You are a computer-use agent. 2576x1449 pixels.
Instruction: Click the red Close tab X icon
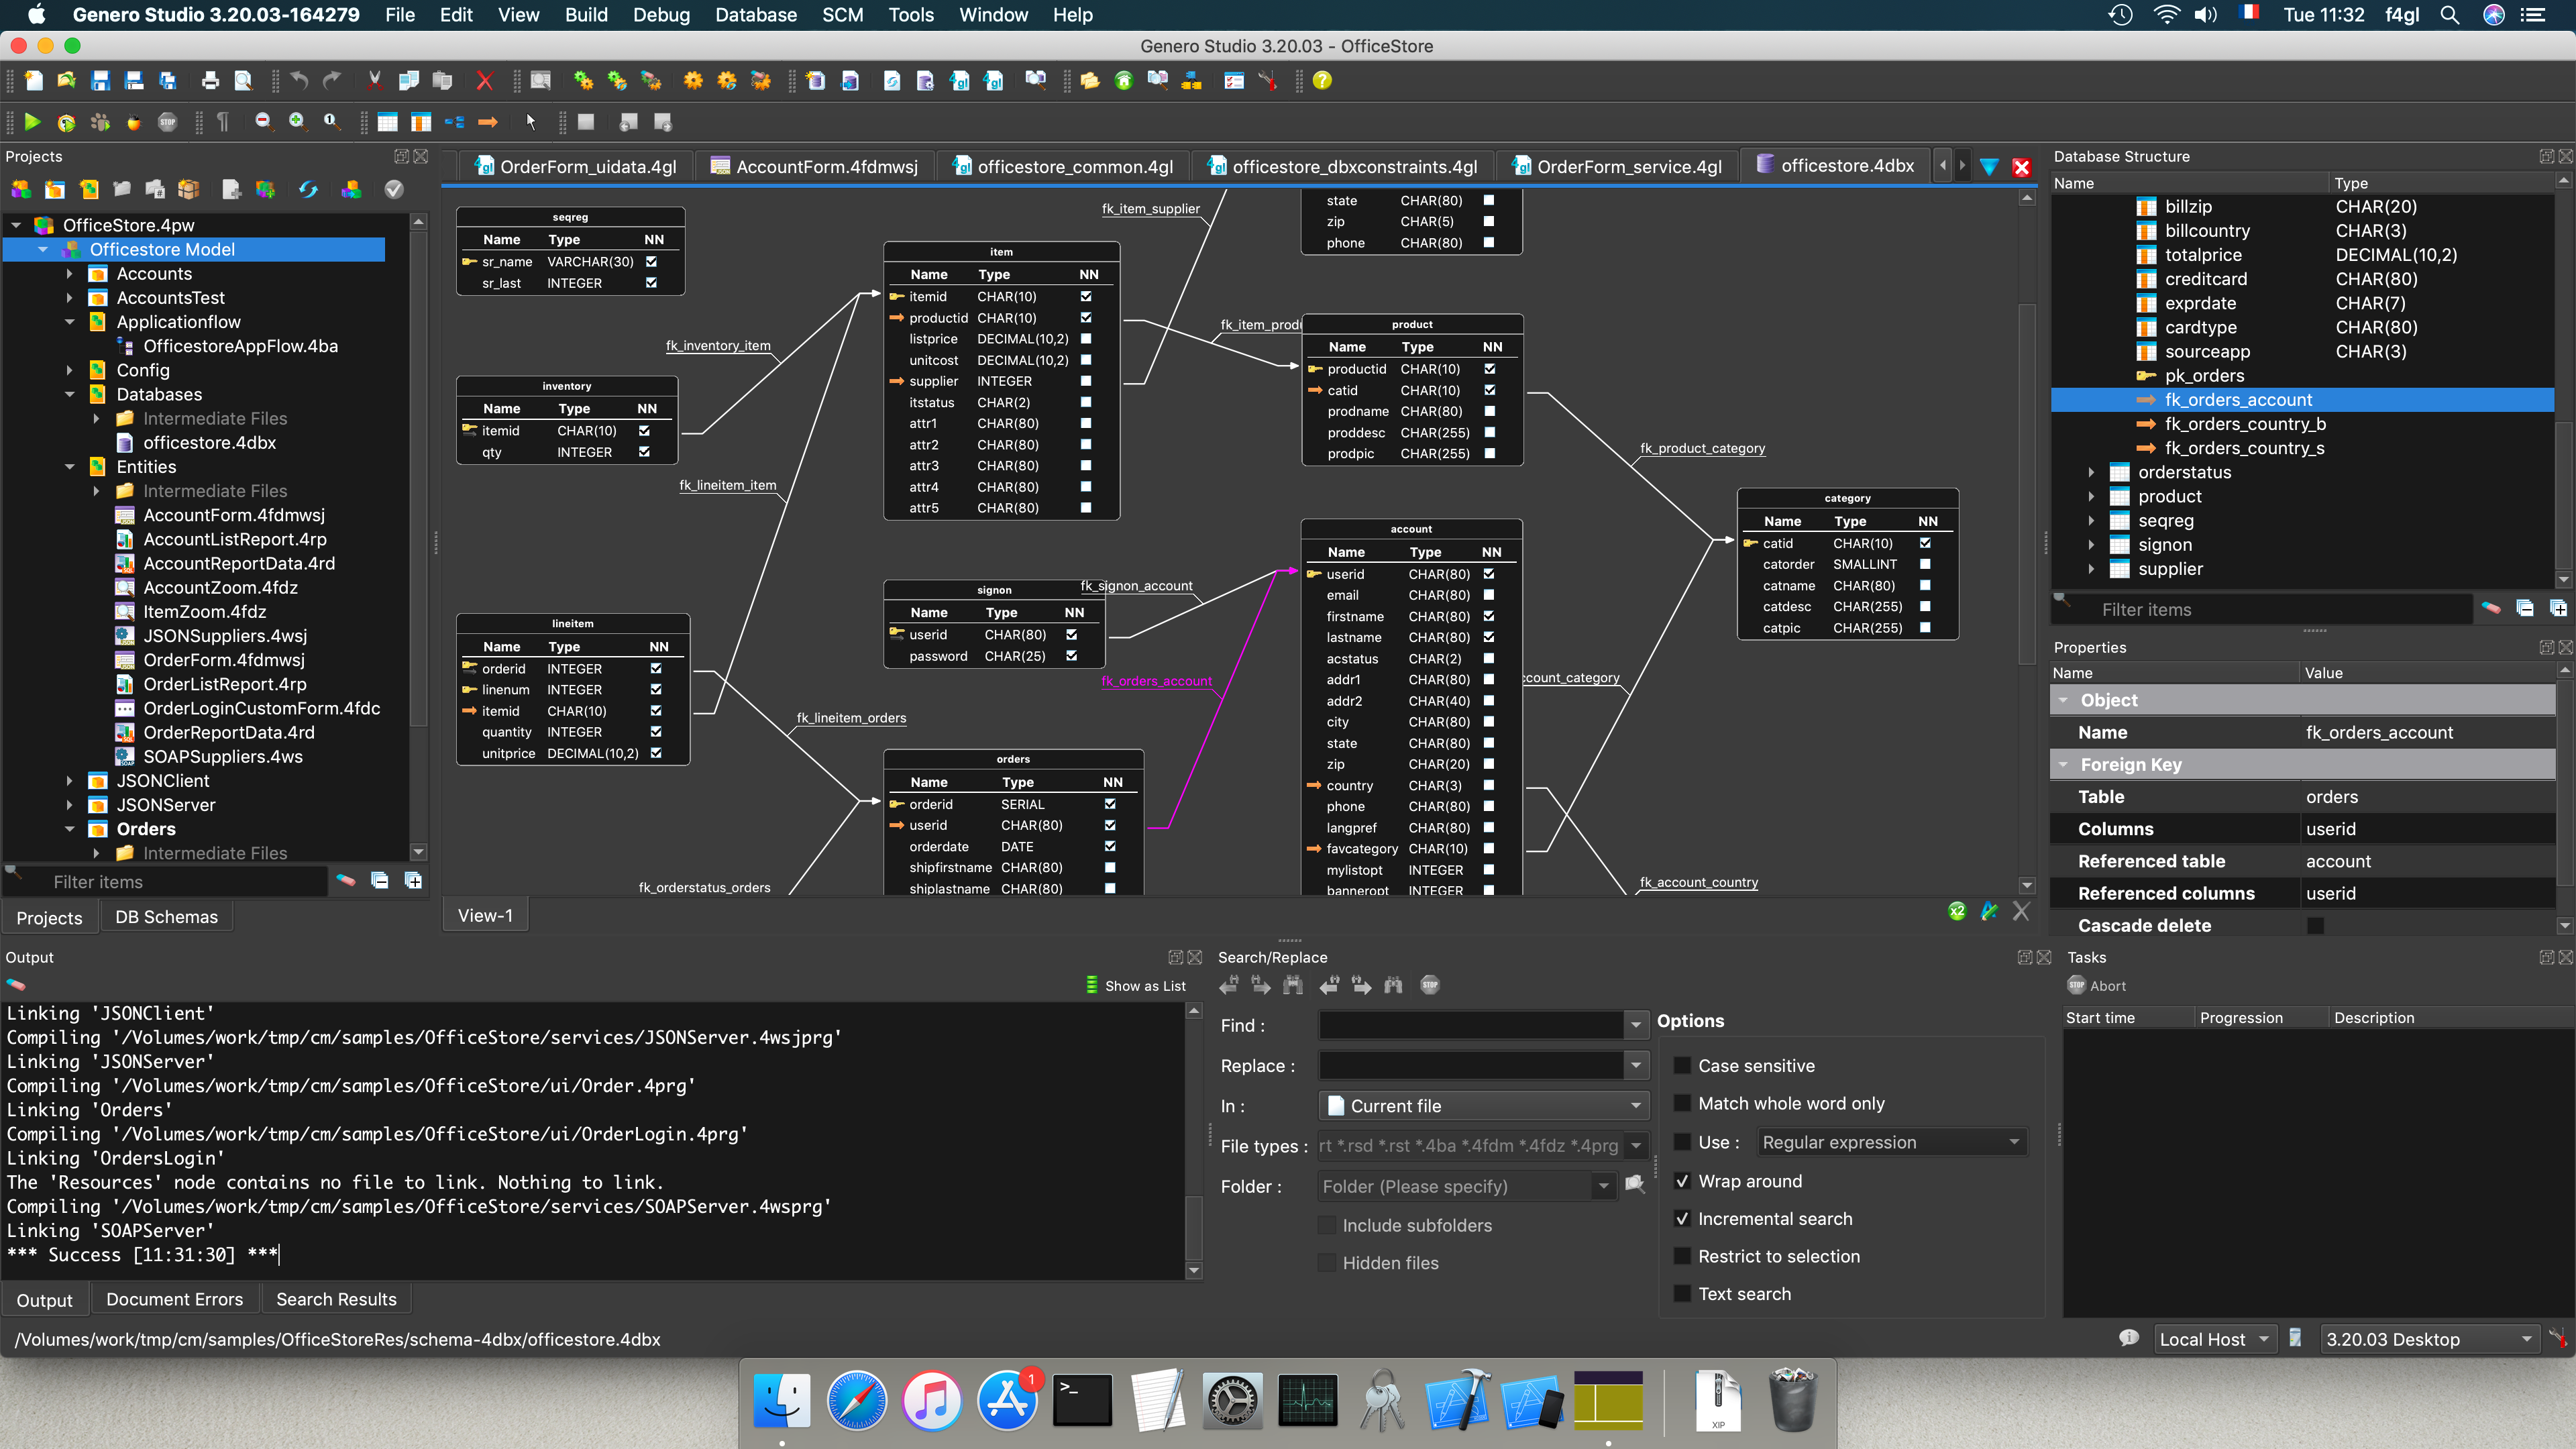pyautogui.click(x=2021, y=167)
